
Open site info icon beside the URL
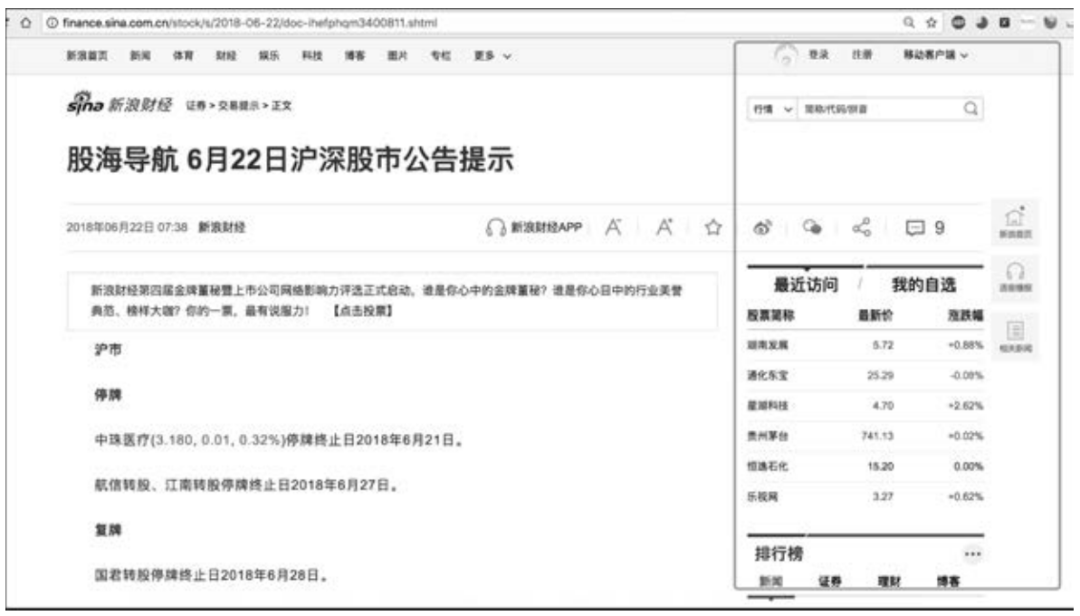52,23
